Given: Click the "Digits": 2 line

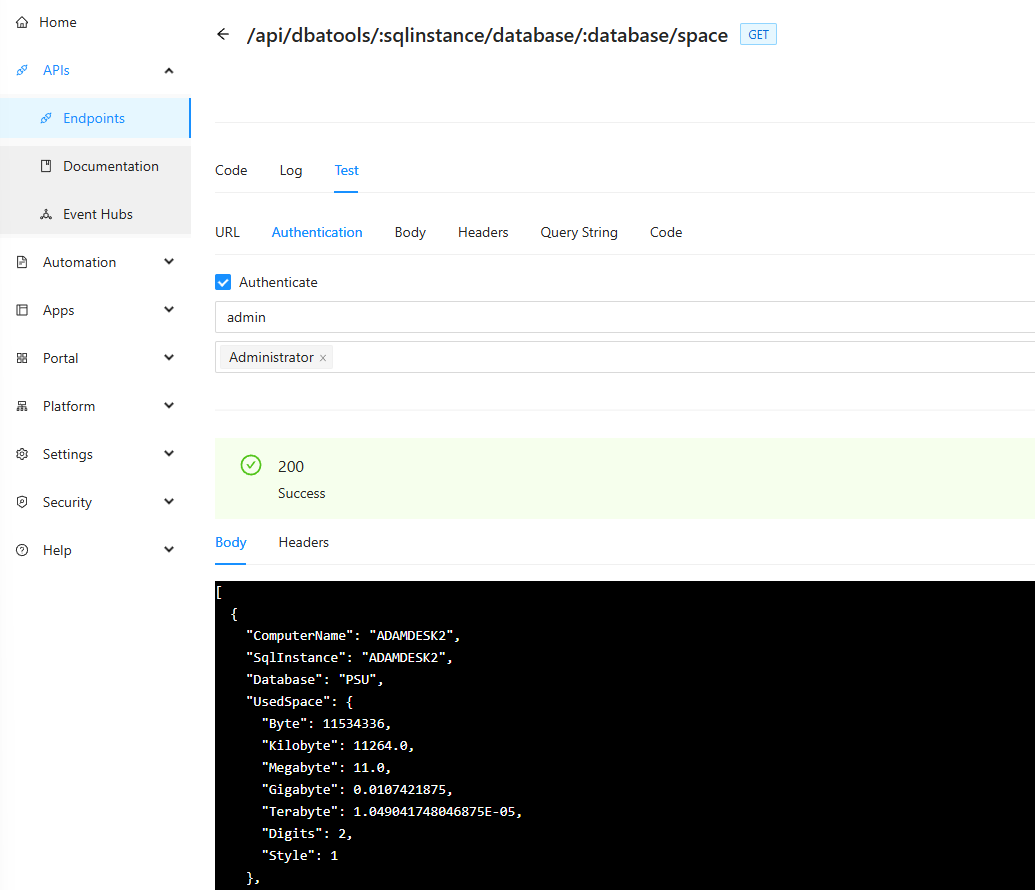Looking at the screenshot, I should [307, 834].
